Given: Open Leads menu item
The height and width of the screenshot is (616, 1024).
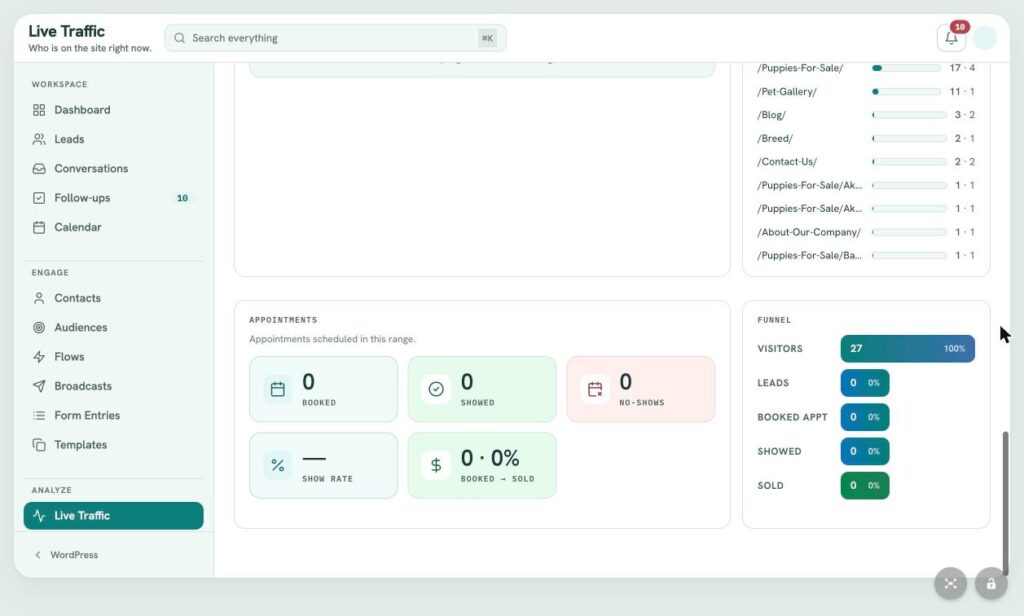Looking at the screenshot, I should coord(114,139).
